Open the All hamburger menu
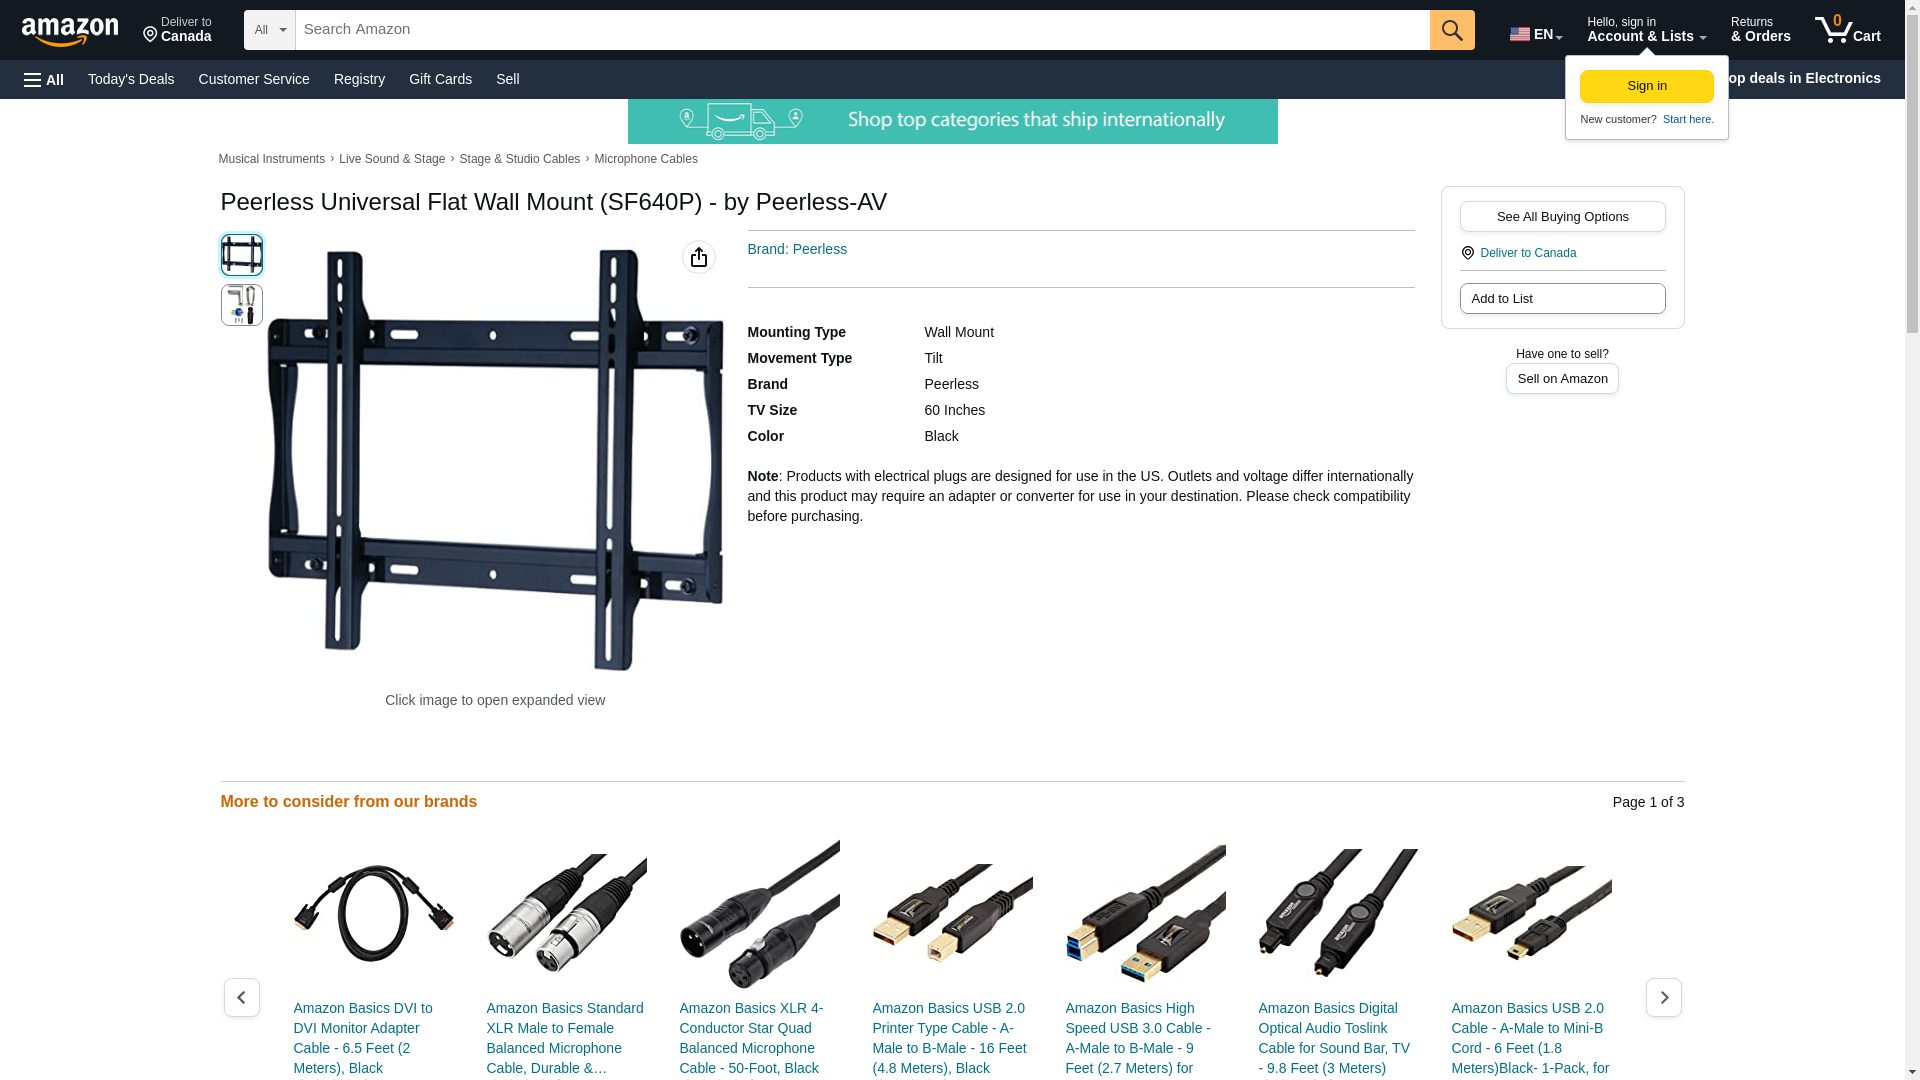The height and width of the screenshot is (1080, 1920). click(44, 79)
